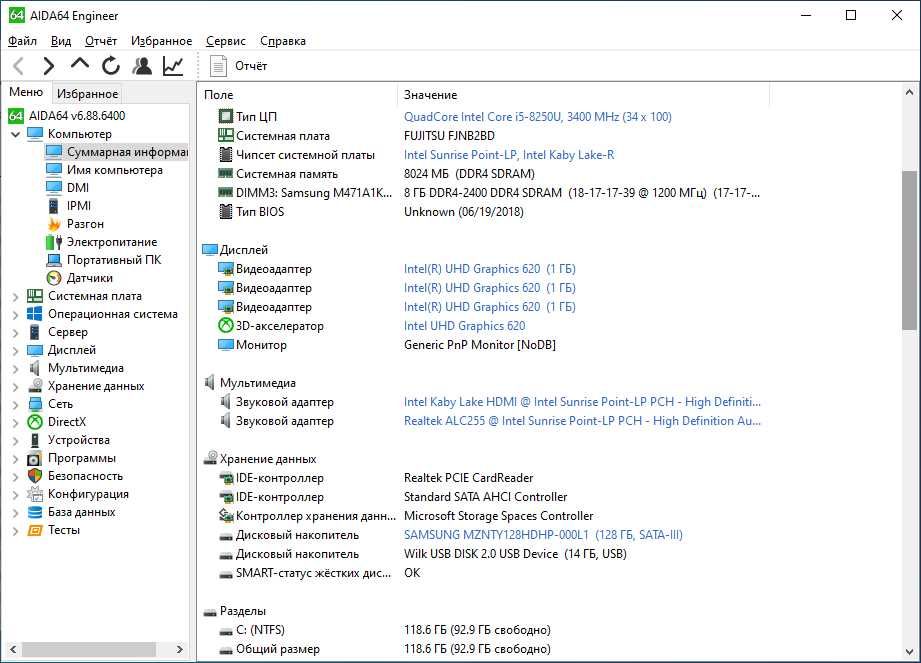Open the Отчёт menu
This screenshot has width=921, height=663.
(x=101, y=41)
